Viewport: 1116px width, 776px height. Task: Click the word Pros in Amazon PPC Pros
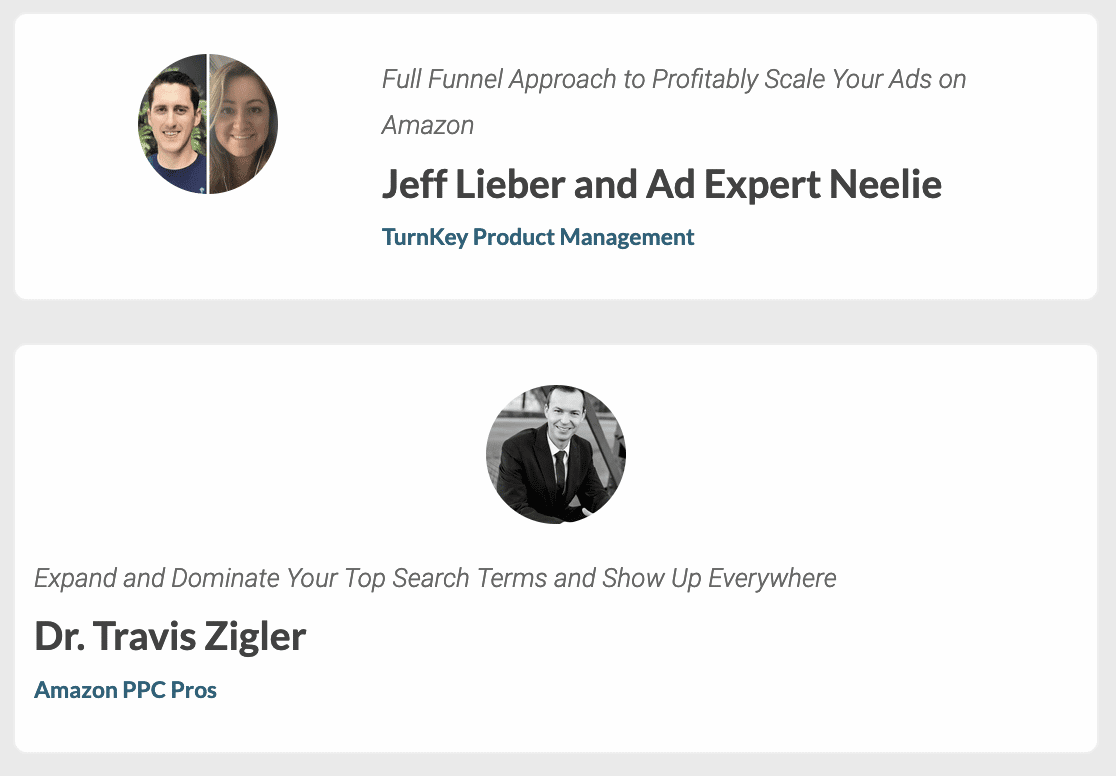coord(194,690)
